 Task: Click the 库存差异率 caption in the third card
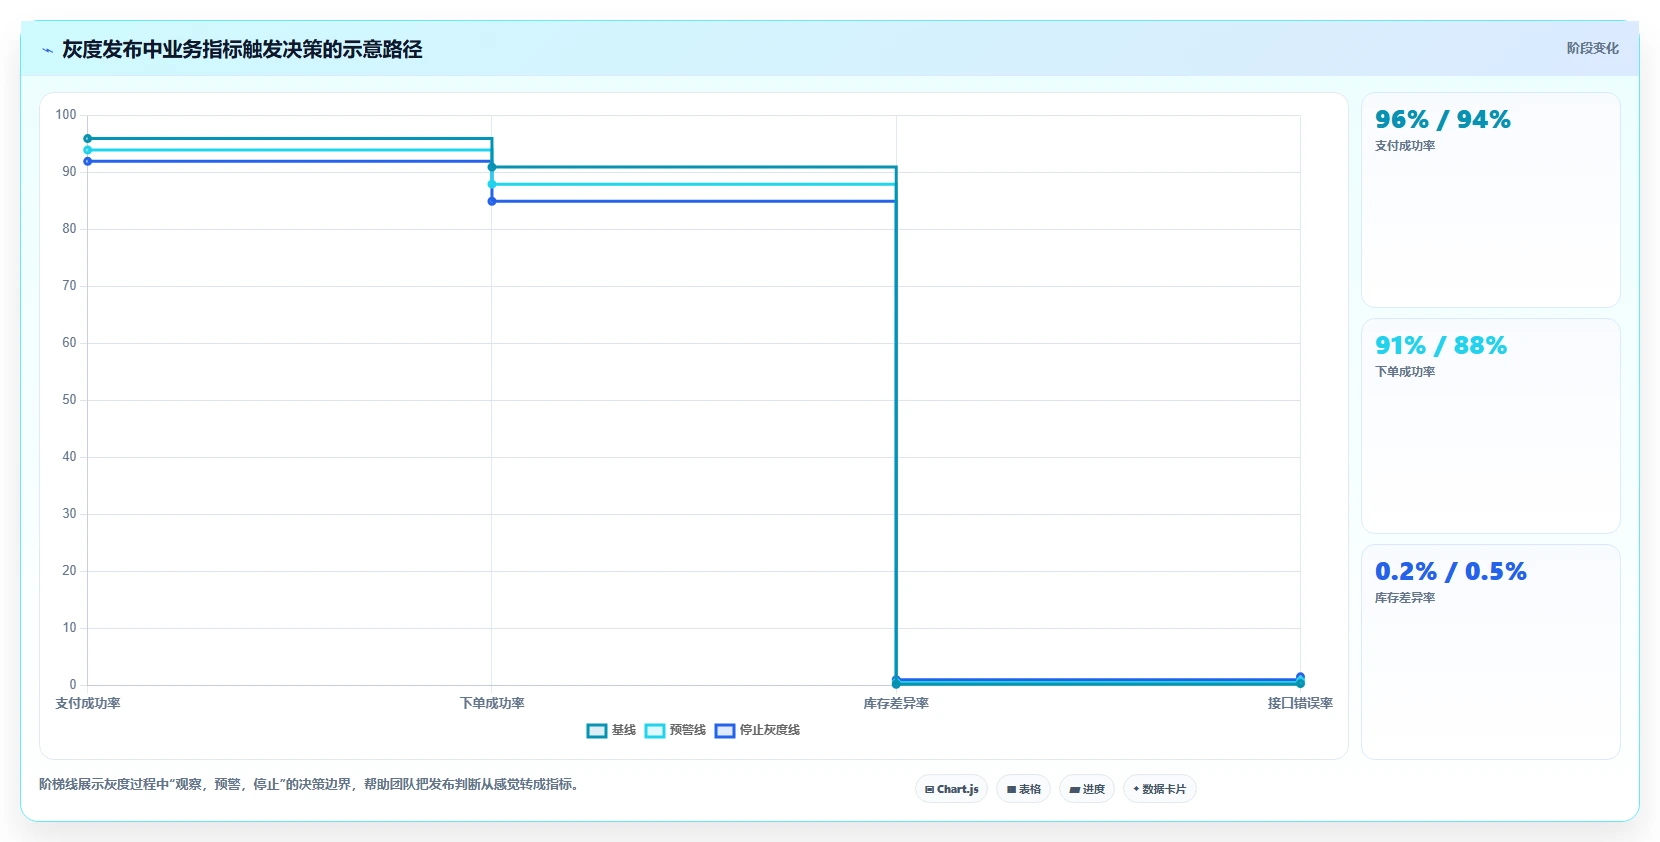[x=1405, y=598]
